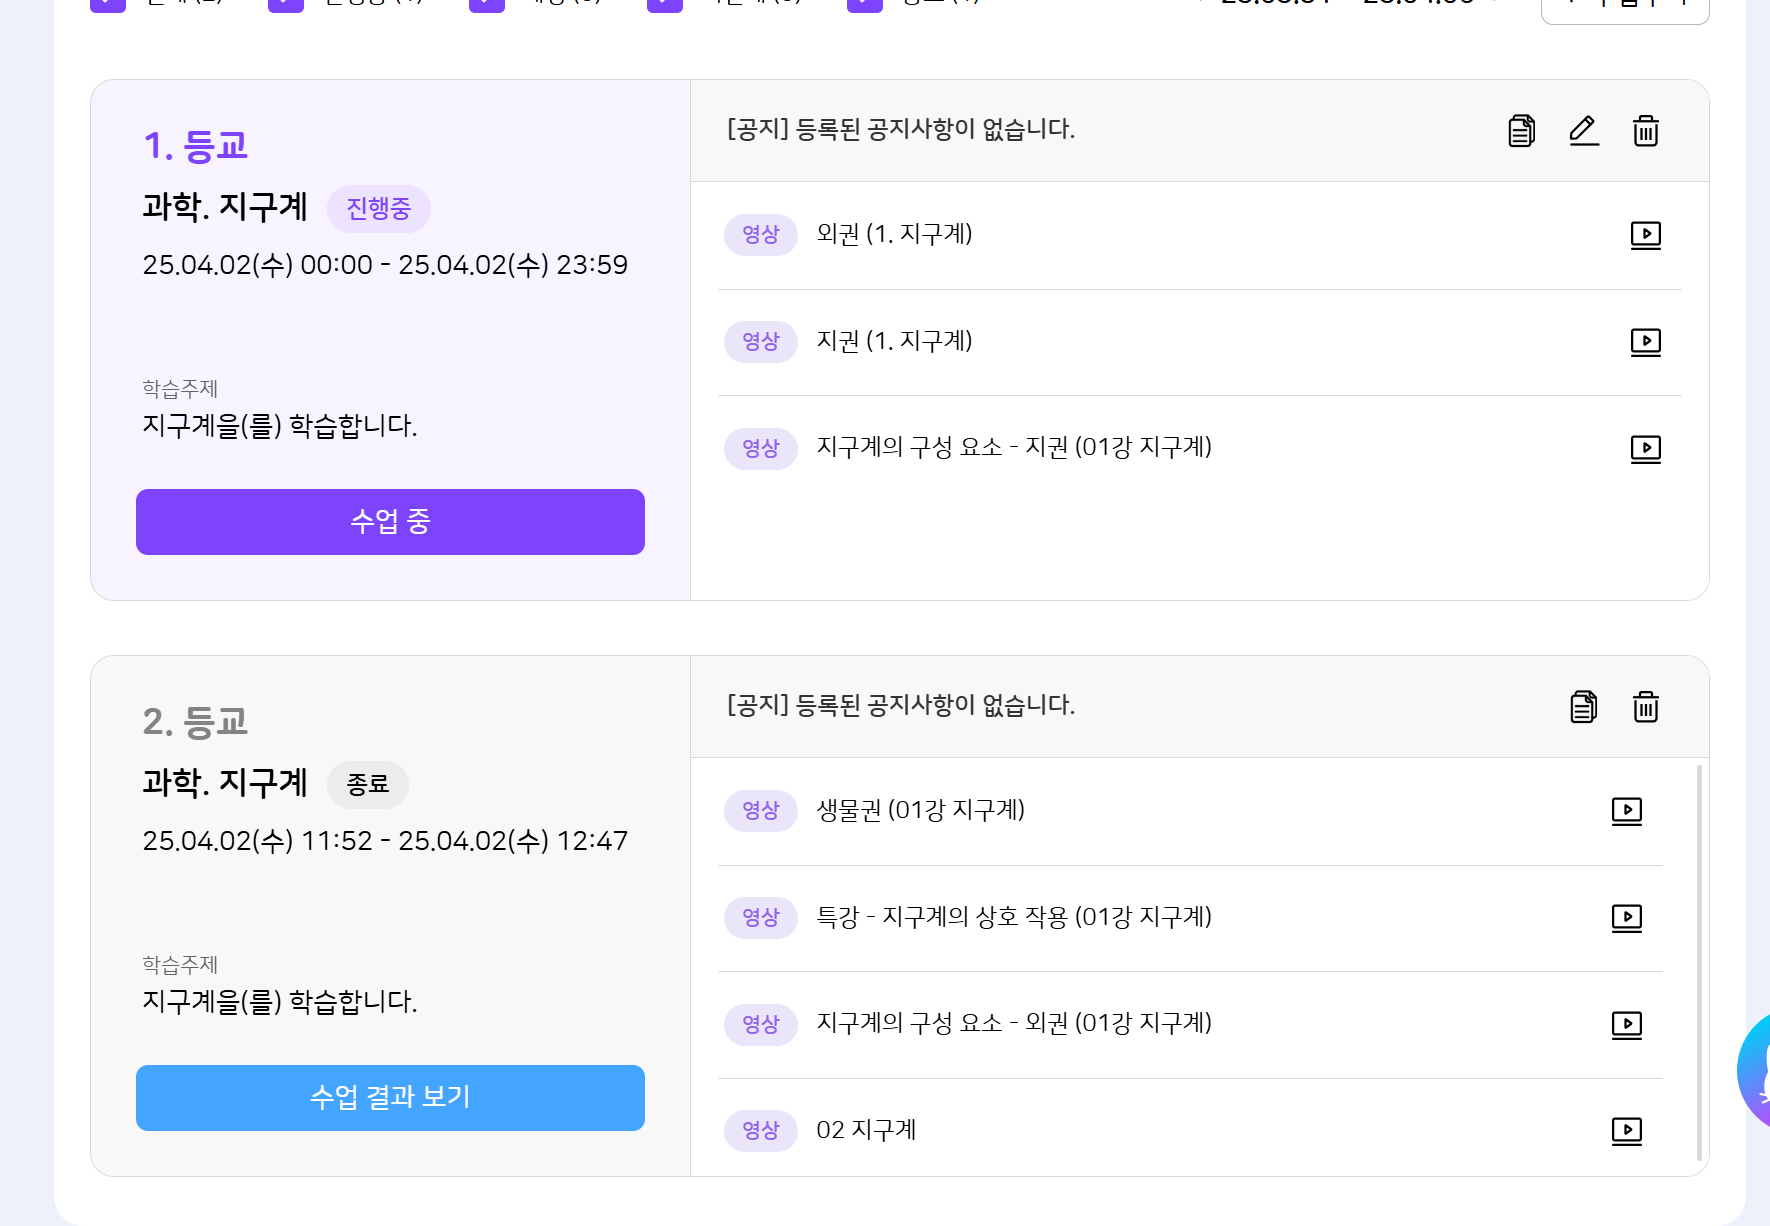Edit the first 등교 class with pencil icon
Viewport: 1770px width, 1226px height.
1584,131
